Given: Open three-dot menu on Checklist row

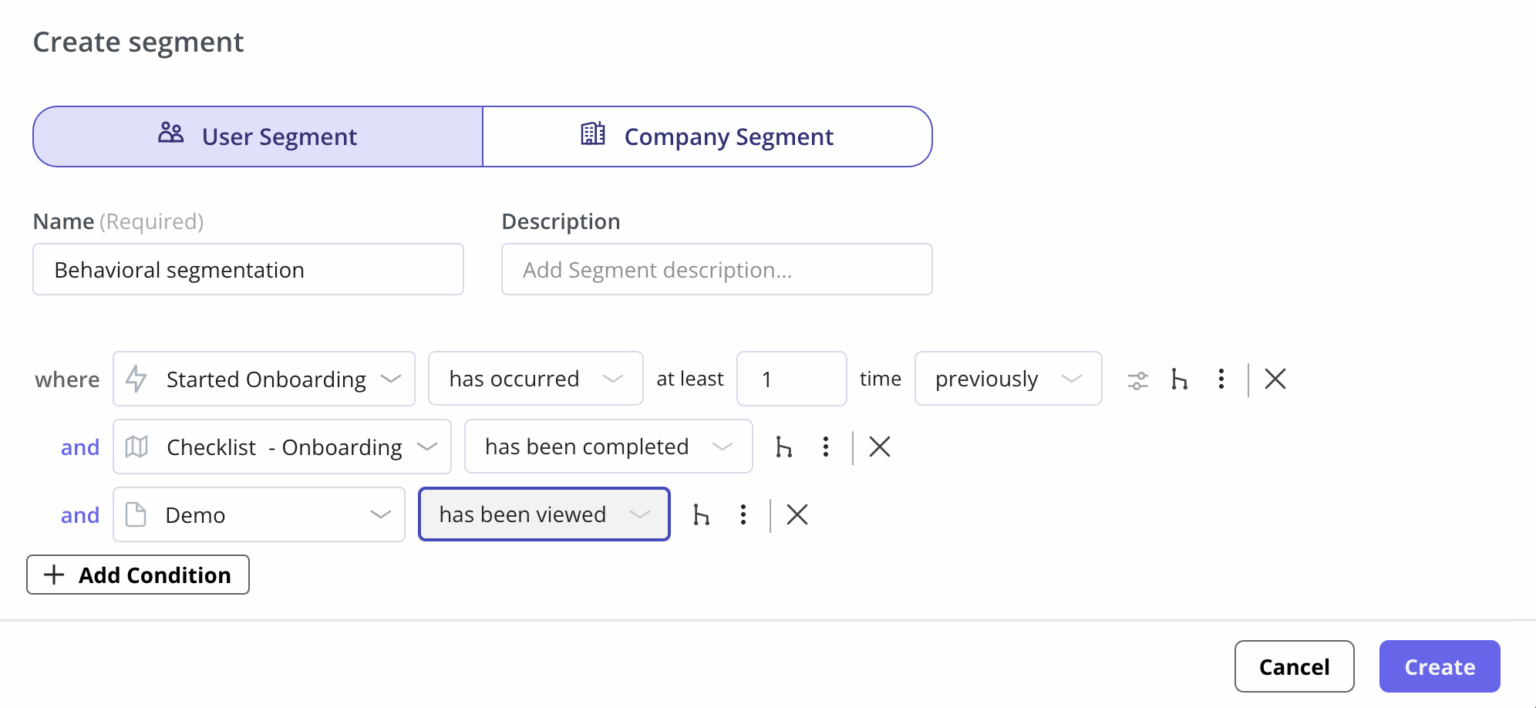Looking at the screenshot, I should (x=825, y=447).
